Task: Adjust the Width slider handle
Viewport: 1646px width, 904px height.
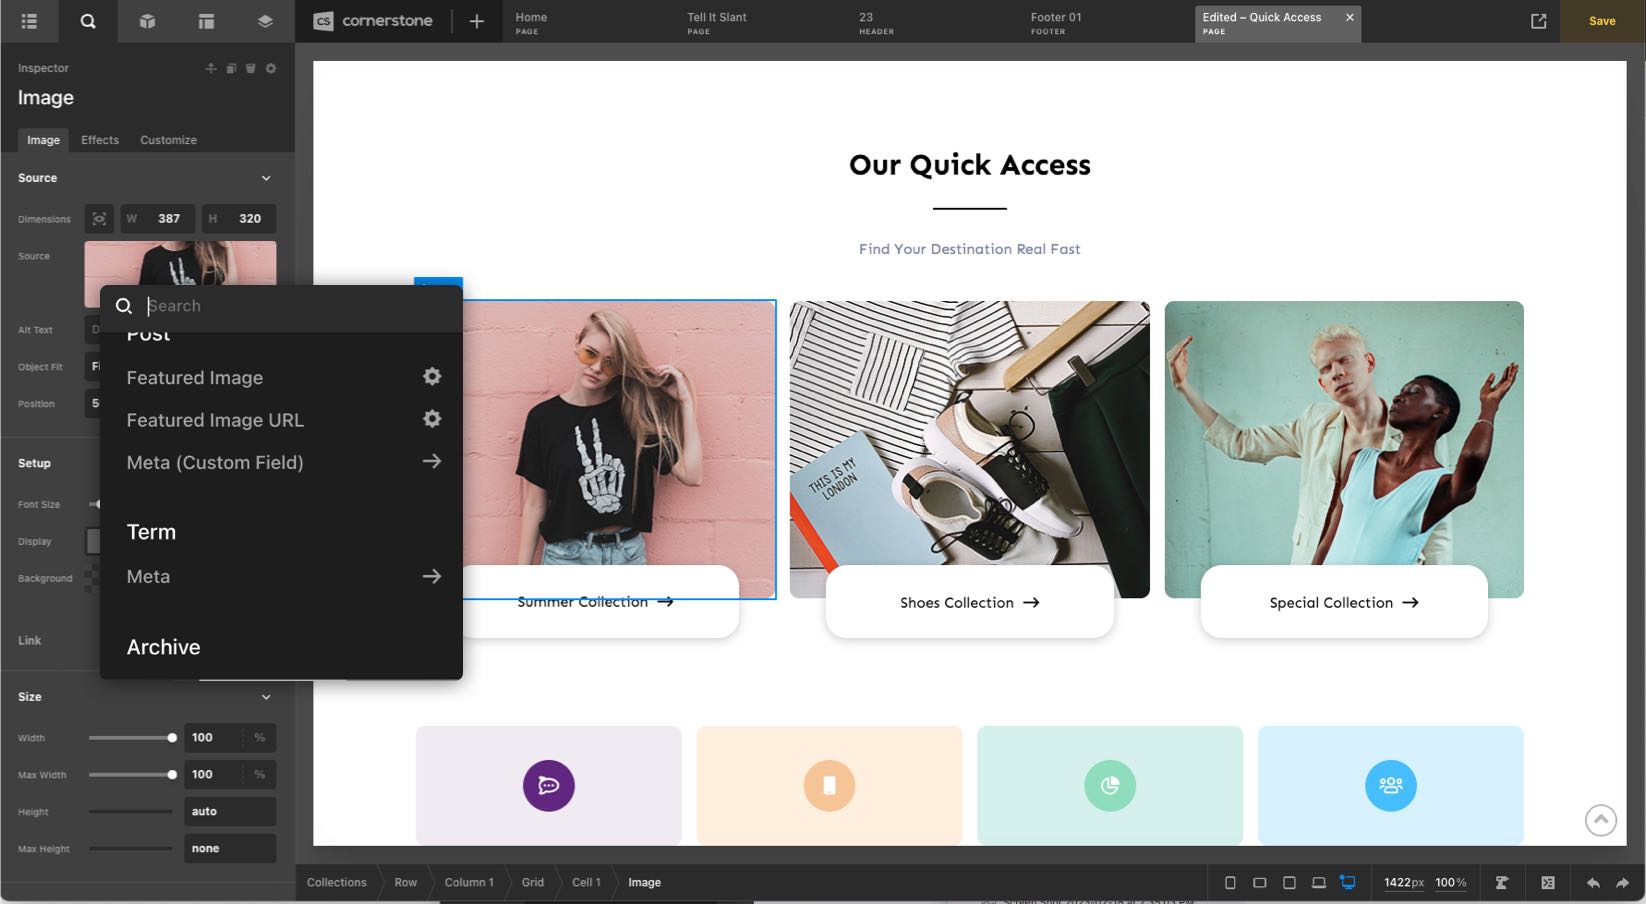Action: click(172, 738)
